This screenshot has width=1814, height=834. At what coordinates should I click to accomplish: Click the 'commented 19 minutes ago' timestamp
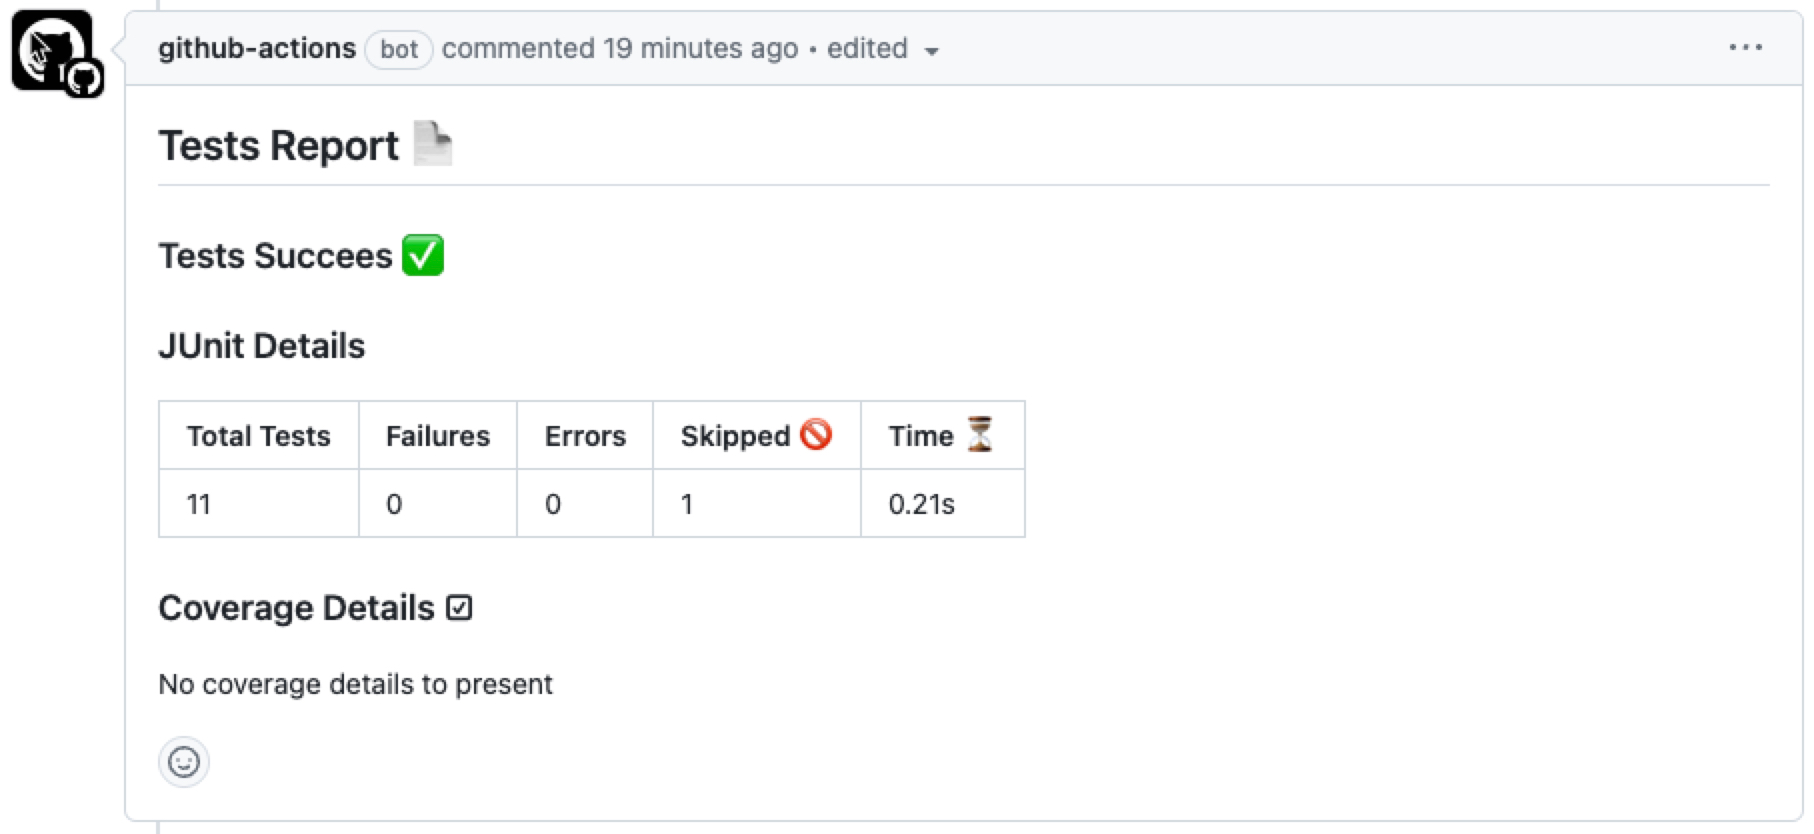coord(620,48)
